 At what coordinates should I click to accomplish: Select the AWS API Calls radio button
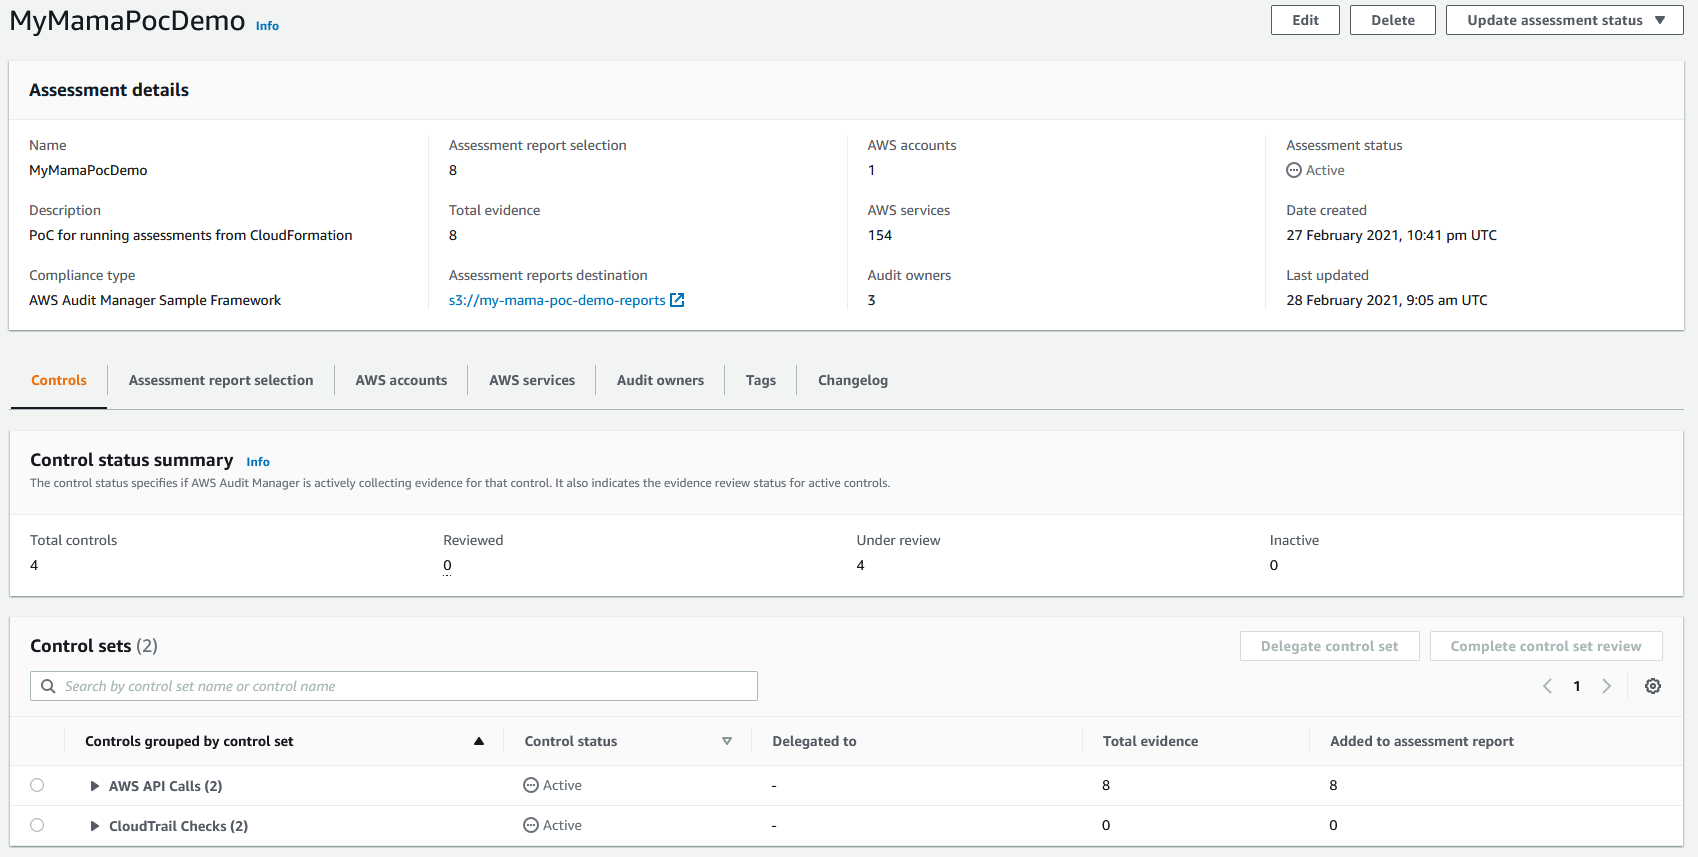click(x=37, y=785)
